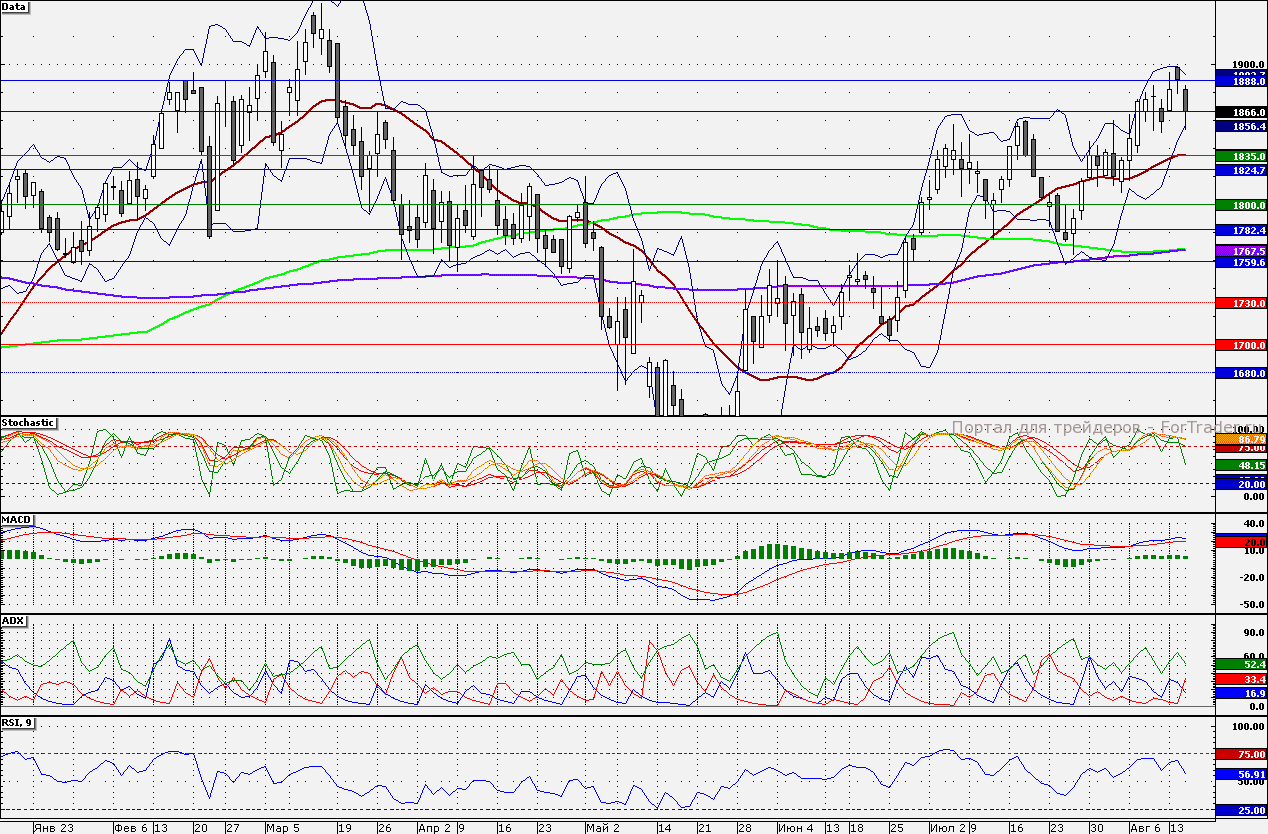Select the blue 1680.0 level marker
The height and width of the screenshot is (834, 1268).
tap(1240, 373)
